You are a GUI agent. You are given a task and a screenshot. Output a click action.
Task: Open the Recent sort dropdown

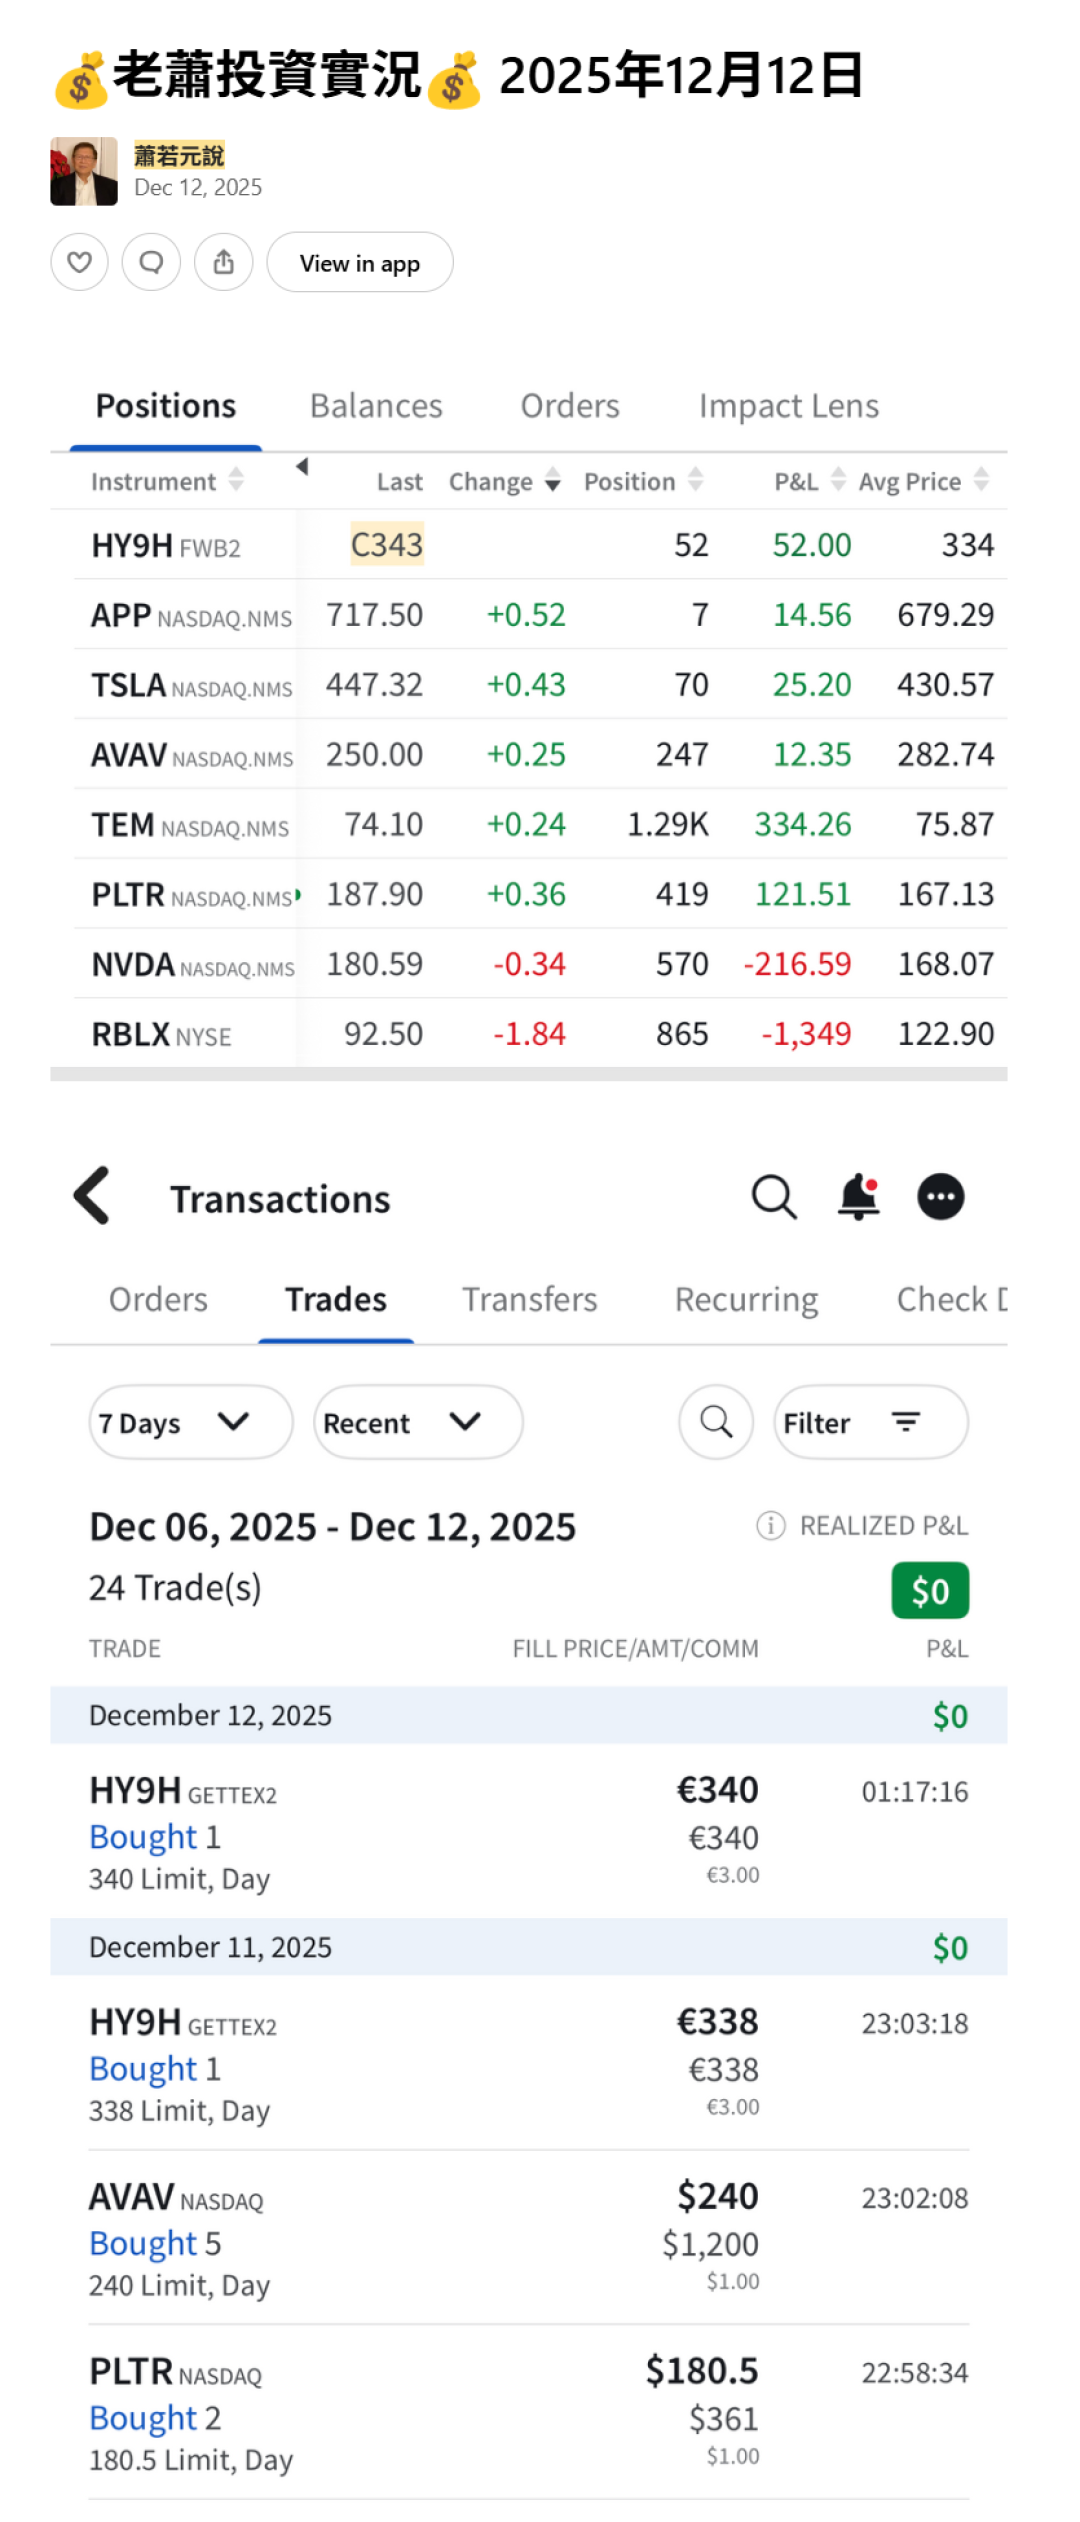(417, 1422)
